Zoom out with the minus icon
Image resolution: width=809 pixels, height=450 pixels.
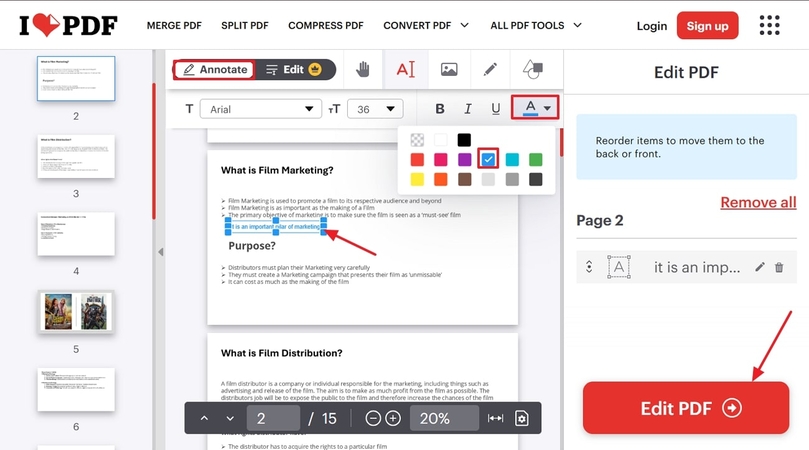click(x=373, y=418)
